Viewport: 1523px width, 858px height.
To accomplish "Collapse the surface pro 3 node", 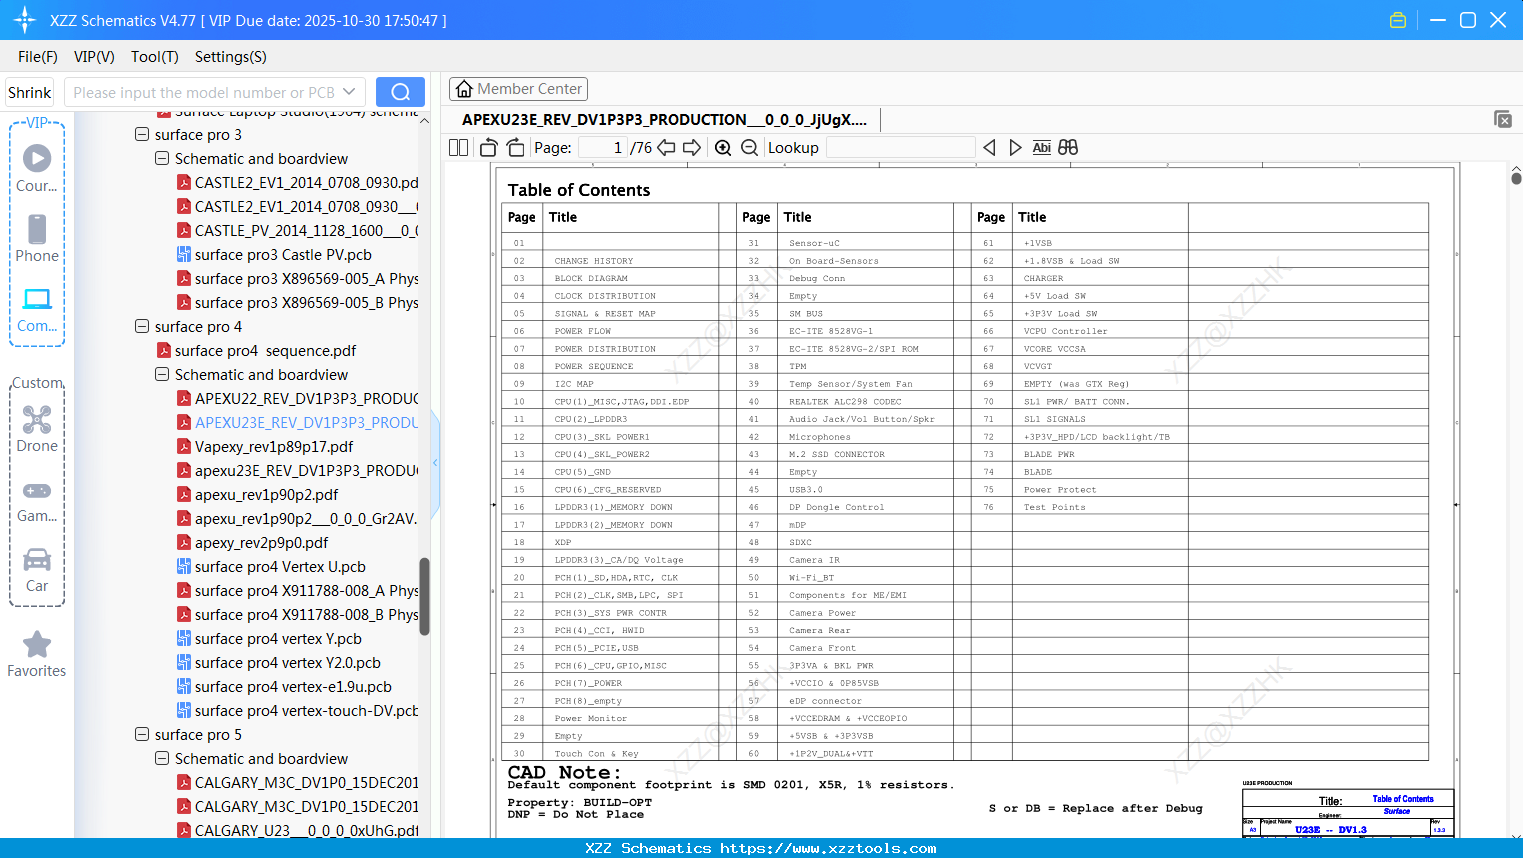I will click(x=142, y=134).
